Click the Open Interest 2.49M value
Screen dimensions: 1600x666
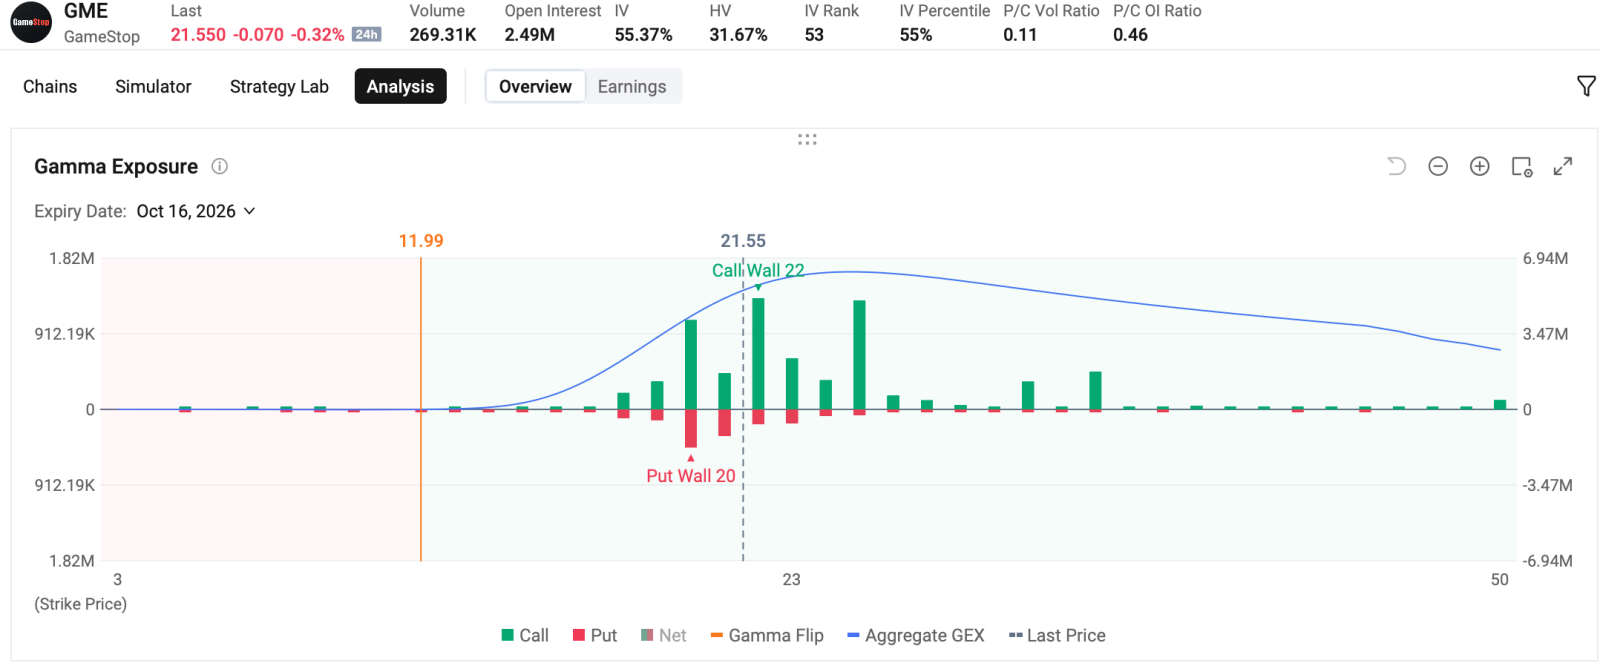click(x=530, y=34)
